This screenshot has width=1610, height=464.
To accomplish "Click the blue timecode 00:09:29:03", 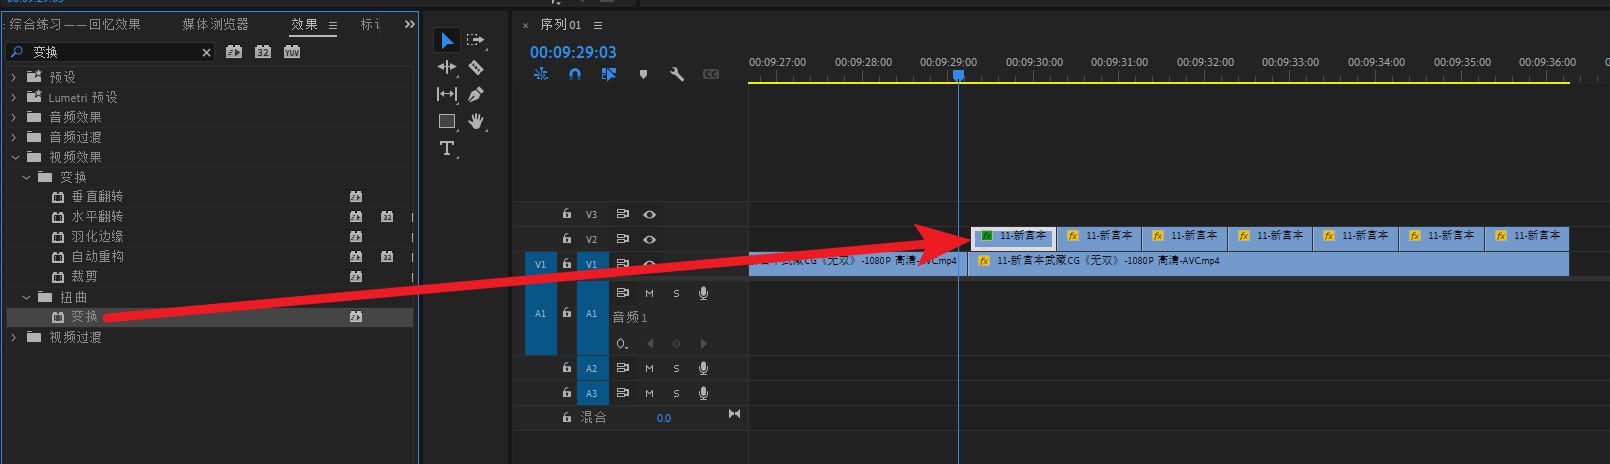I will point(573,52).
